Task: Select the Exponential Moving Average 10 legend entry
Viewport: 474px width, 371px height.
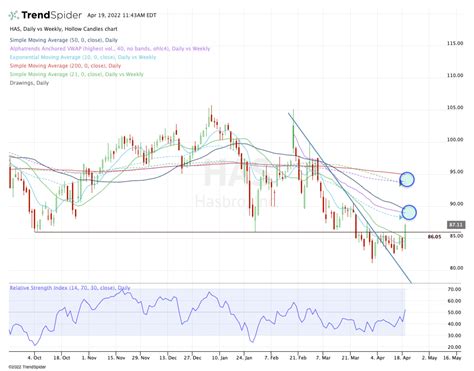Action: point(83,57)
